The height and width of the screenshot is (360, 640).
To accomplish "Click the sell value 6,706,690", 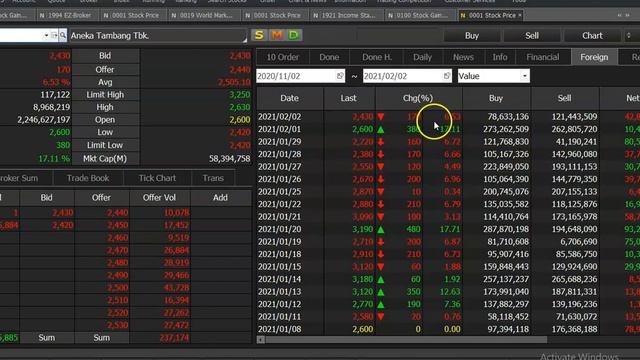I will click(578, 242).
